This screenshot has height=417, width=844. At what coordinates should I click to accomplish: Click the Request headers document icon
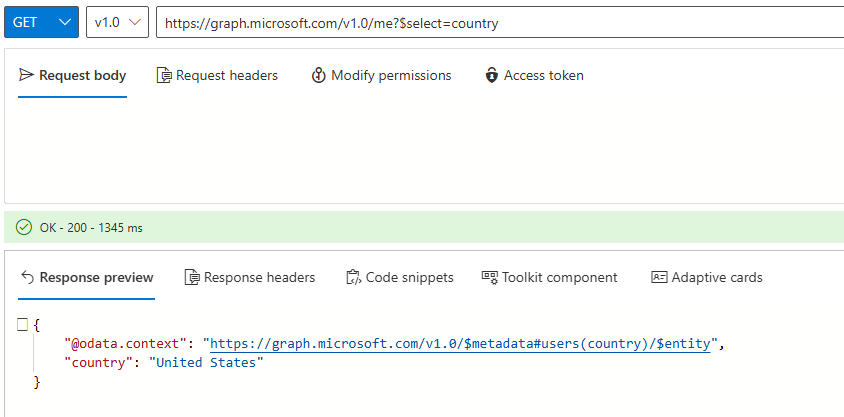click(x=164, y=75)
